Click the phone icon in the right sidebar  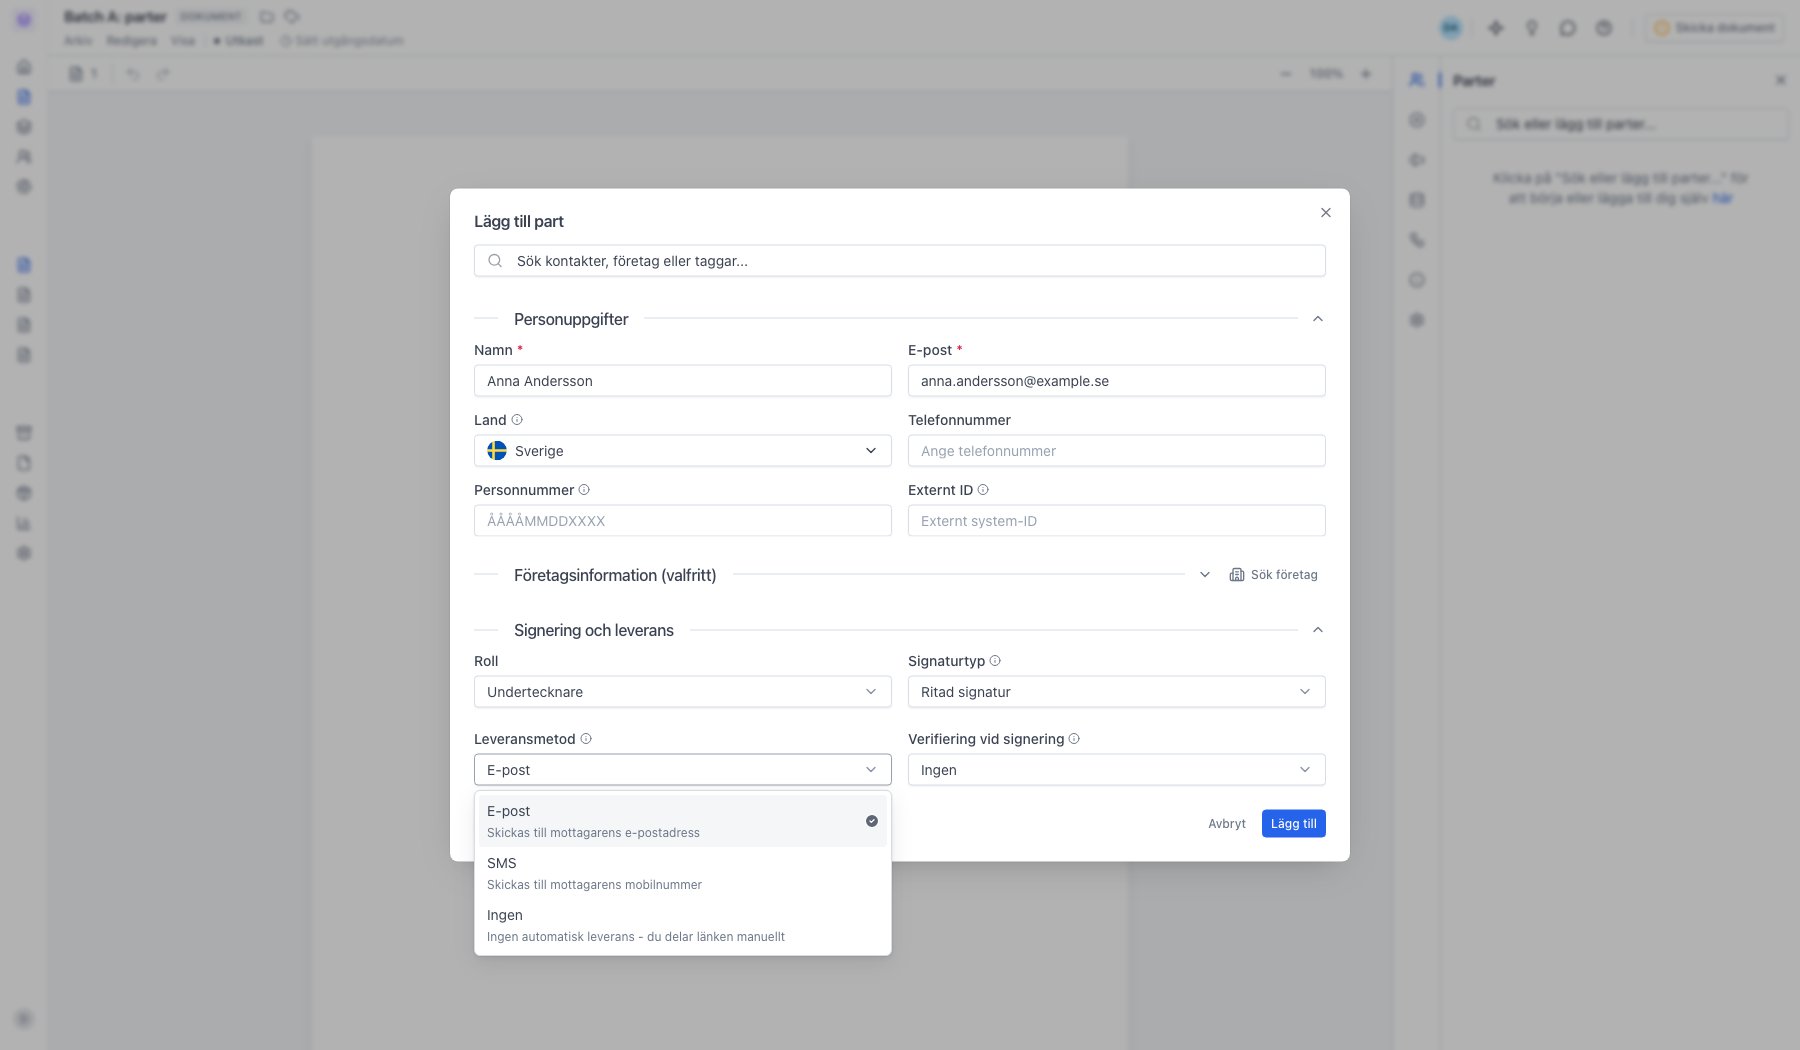[1417, 240]
